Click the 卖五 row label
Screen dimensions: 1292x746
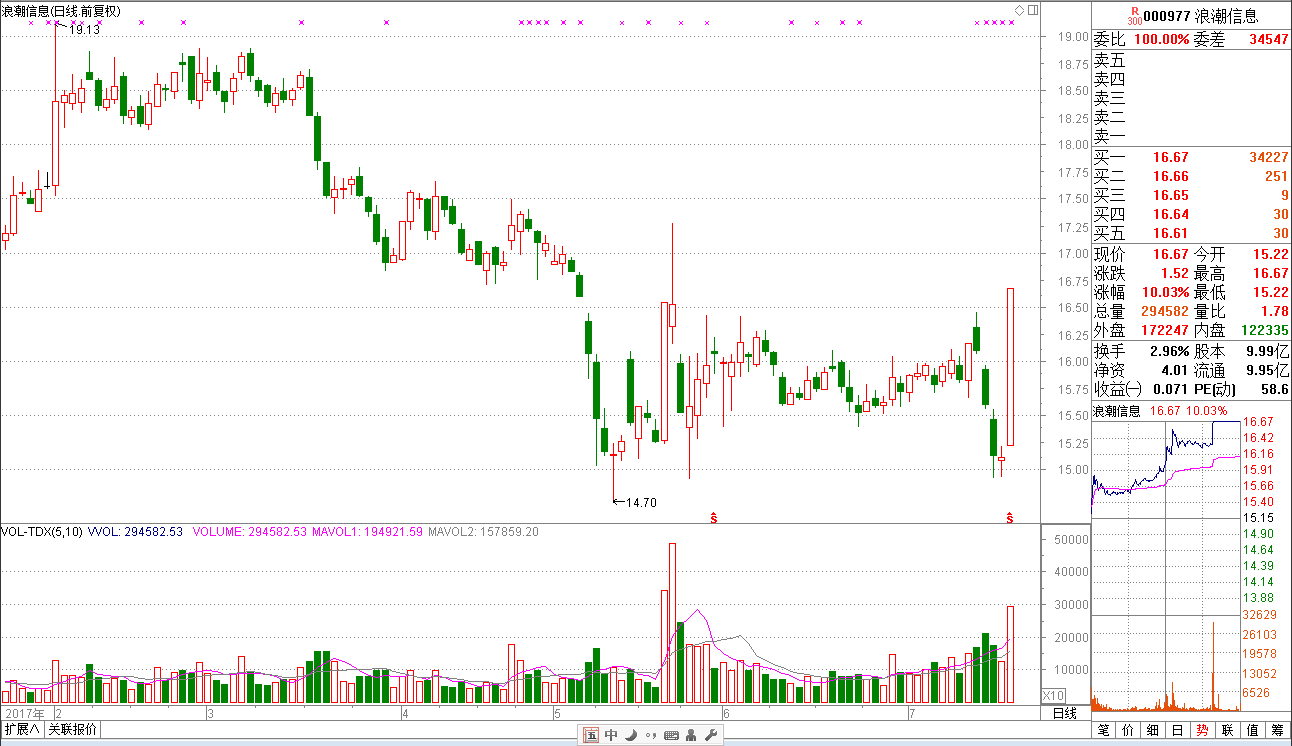pyautogui.click(x=1109, y=60)
